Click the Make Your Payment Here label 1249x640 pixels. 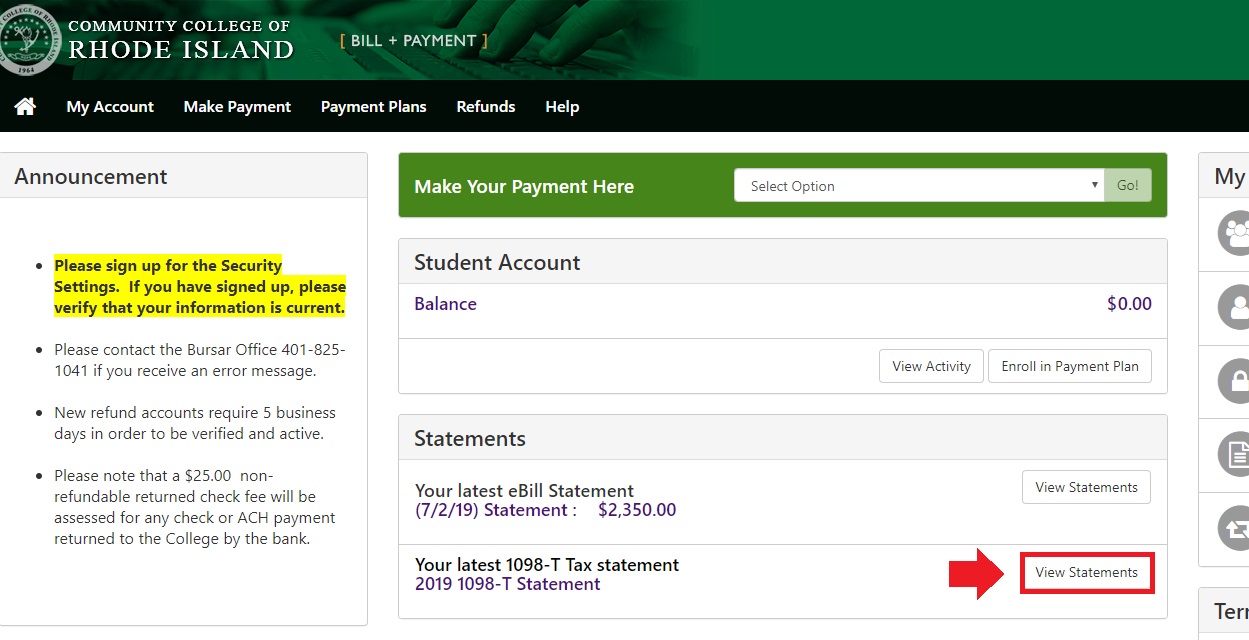[x=524, y=186]
